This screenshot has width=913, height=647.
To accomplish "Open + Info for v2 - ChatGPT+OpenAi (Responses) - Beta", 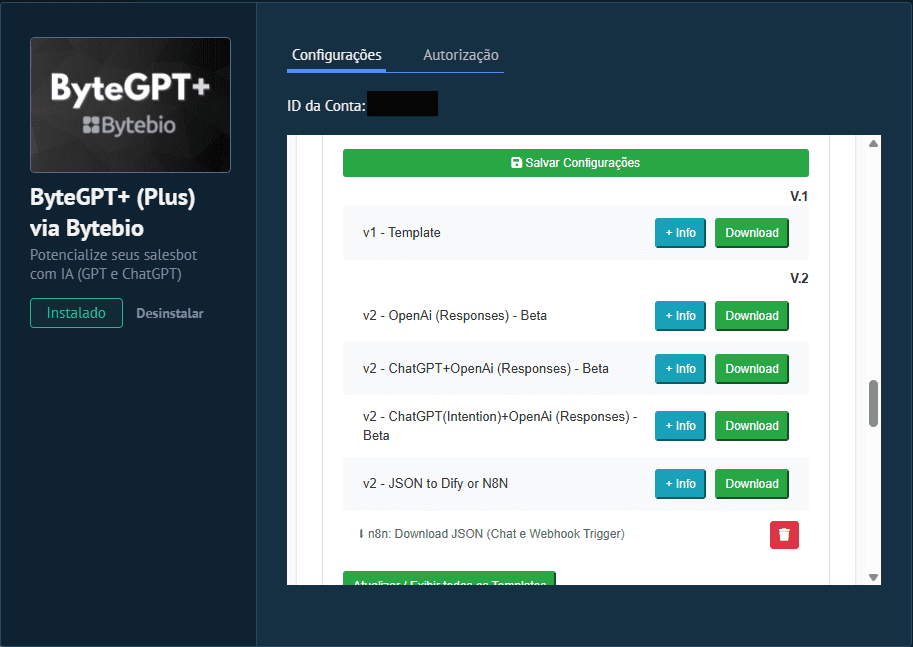I will click(680, 369).
